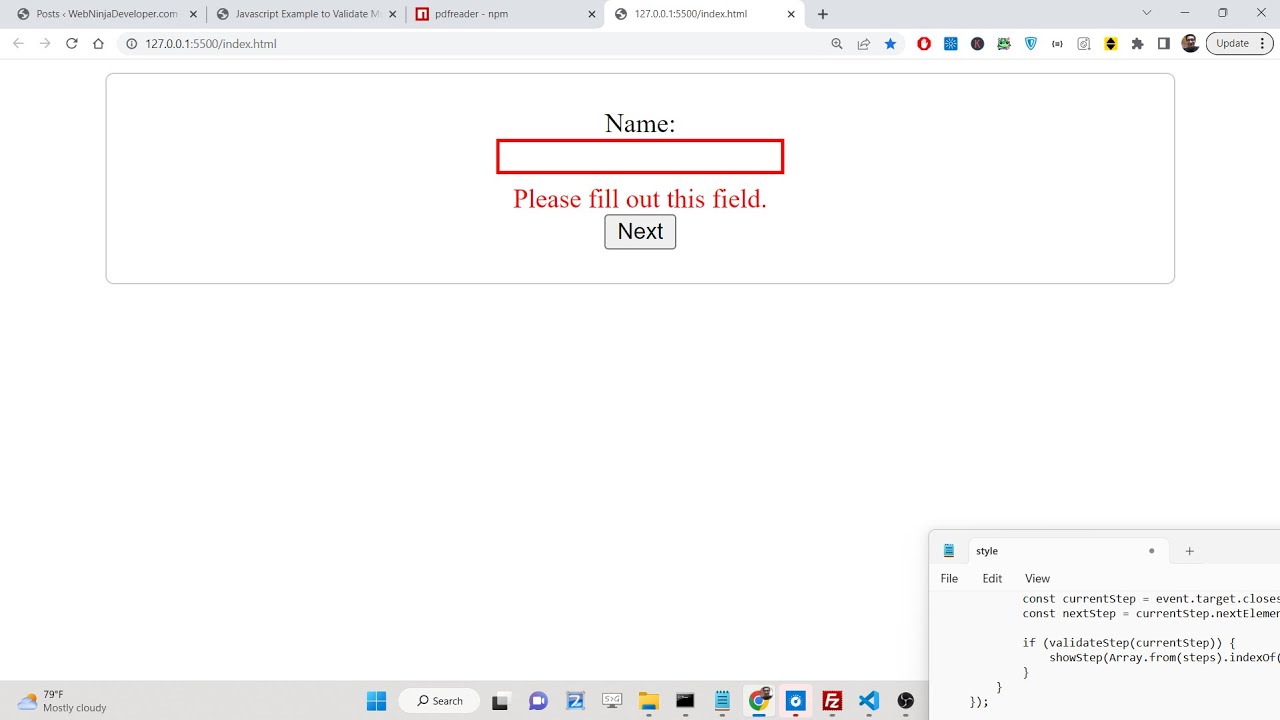Open the Chrome profile avatar menu
Image resolution: width=1280 pixels, height=720 pixels.
tap(1190, 44)
